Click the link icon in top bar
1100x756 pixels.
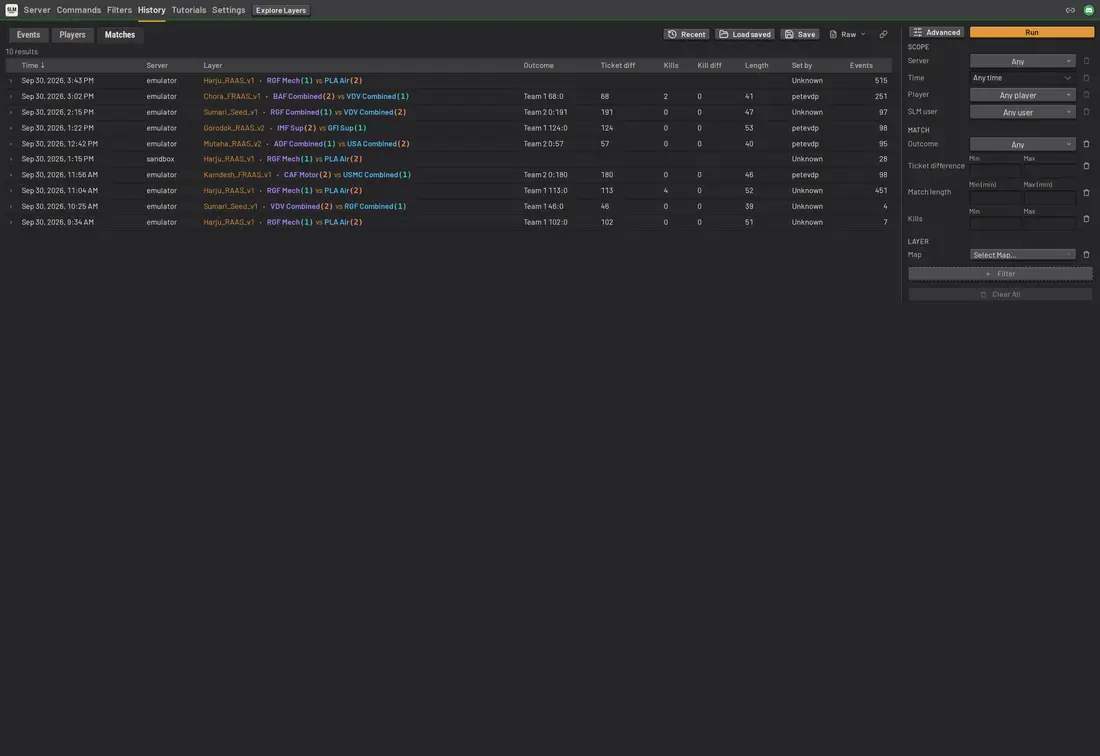coord(1070,10)
